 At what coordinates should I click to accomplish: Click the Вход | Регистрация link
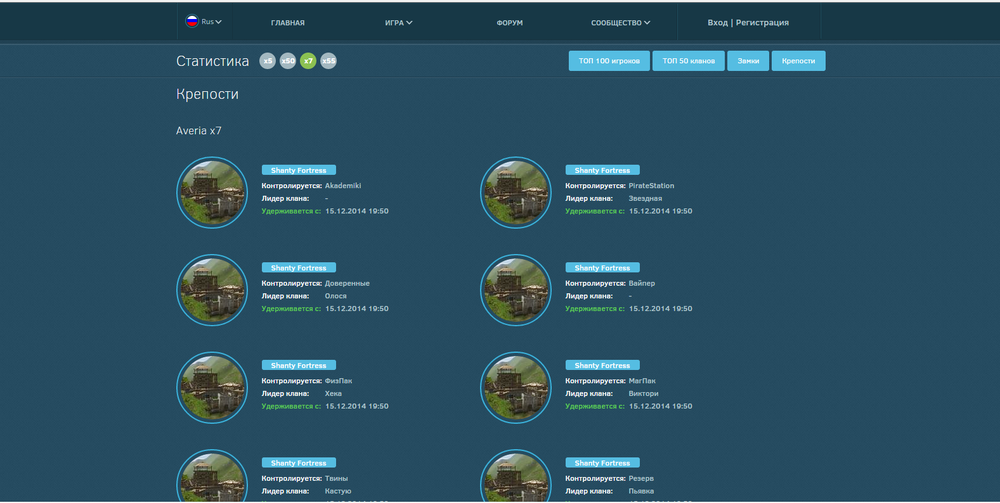pyautogui.click(x=748, y=22)
